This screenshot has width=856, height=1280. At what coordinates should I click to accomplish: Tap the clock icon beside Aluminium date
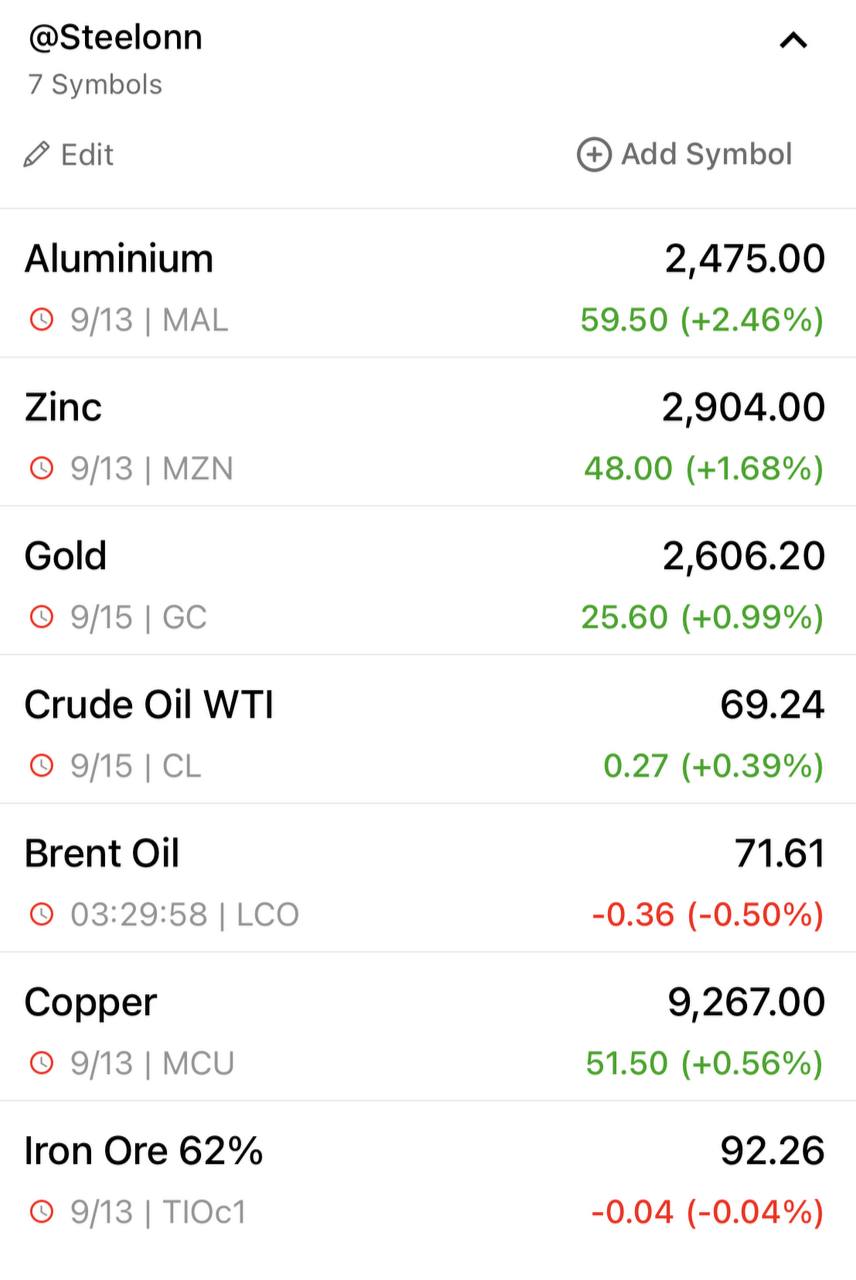[x=41, y=320]
